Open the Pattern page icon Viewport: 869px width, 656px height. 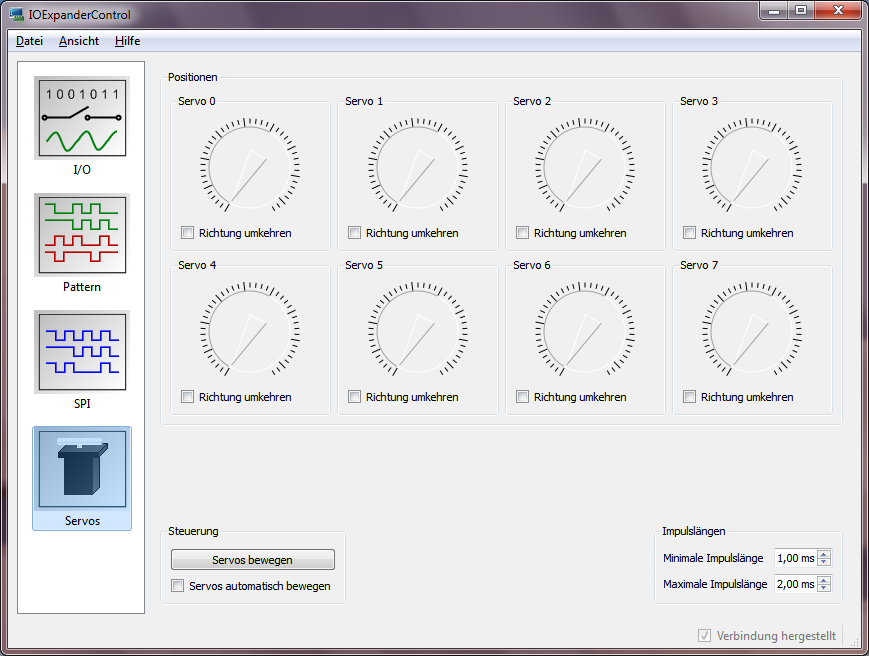tap(82, 235)
